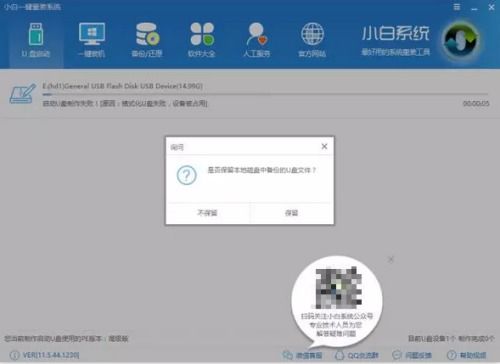Choose 保留 to keep backup files
500x364 pixels.
tap(292, 213)
